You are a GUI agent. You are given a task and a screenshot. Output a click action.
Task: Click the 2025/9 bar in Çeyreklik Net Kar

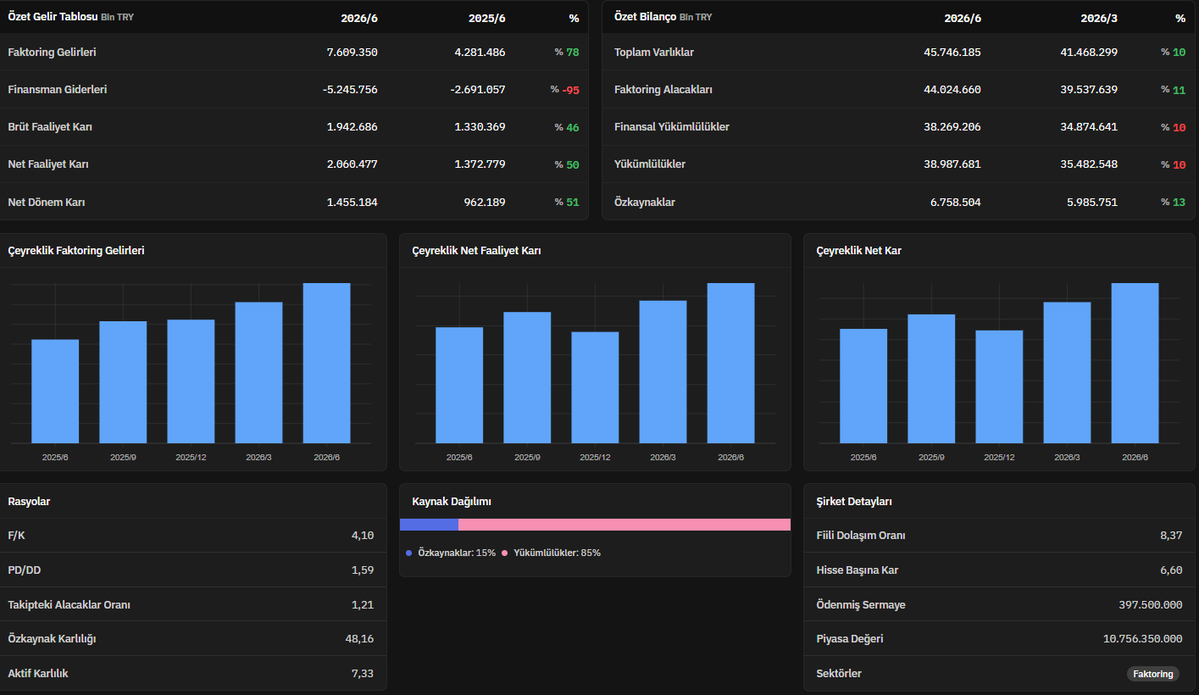tap(931, 378)
